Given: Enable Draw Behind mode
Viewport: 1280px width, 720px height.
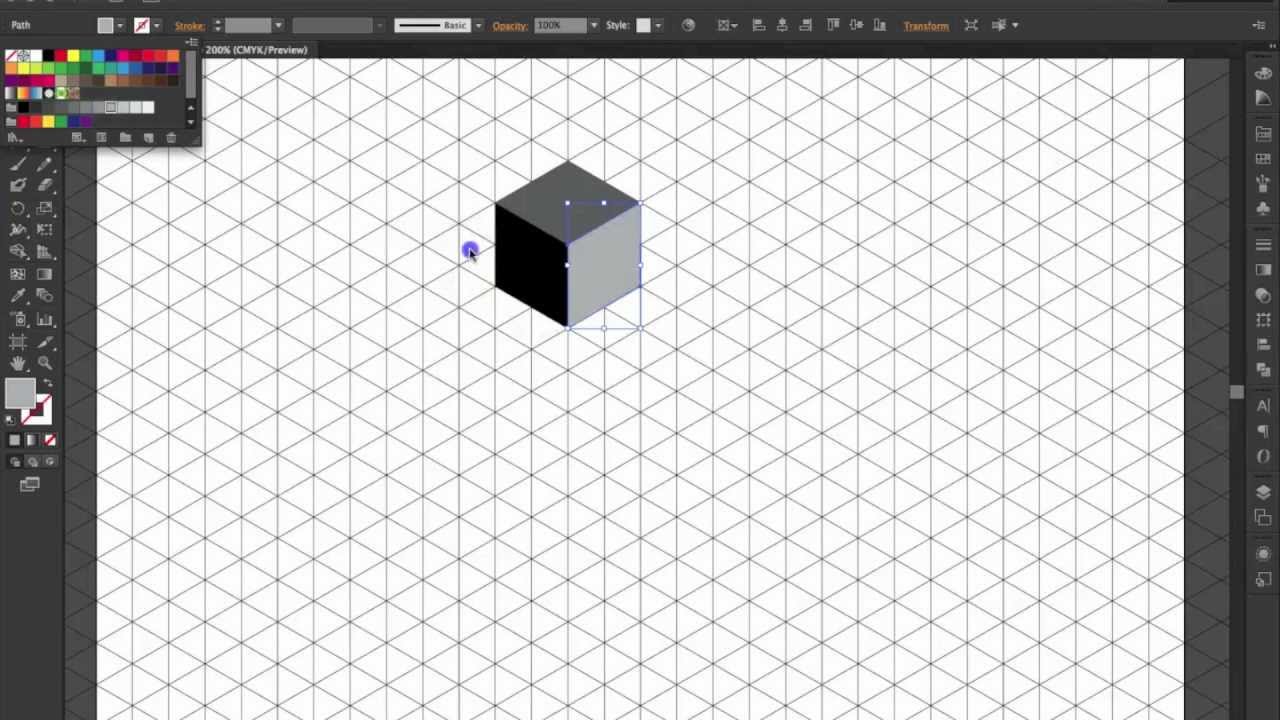Looking at the screenshot, I should click(32, 462).
